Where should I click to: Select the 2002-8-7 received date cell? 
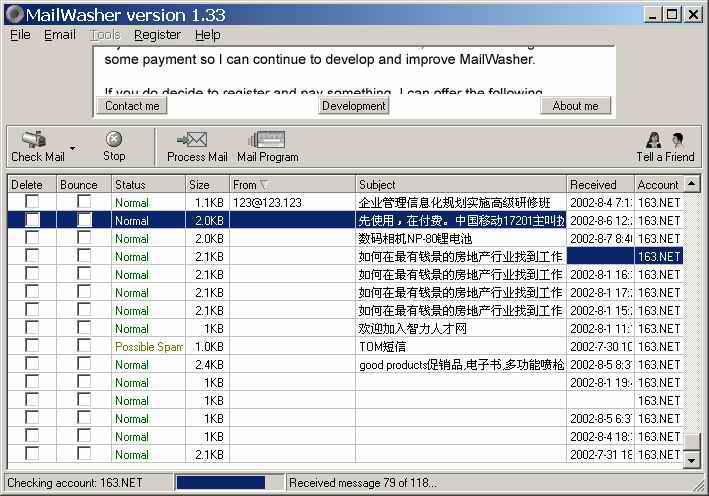pos(600,238)
